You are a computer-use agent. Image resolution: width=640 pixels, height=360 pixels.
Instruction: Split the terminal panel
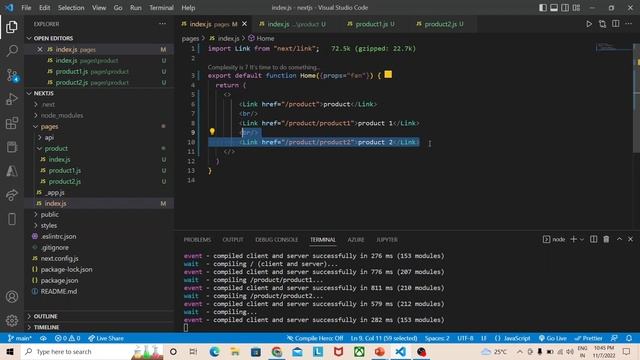[x=593, y=239]
